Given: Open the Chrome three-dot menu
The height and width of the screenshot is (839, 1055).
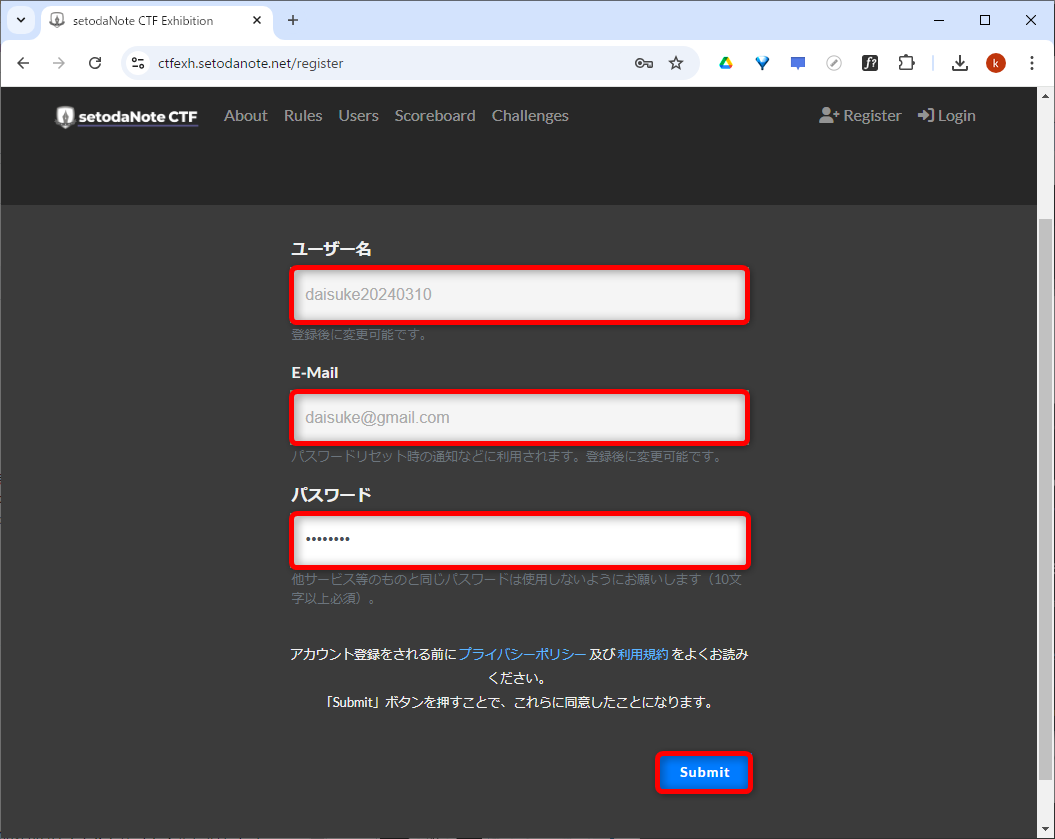Looking at the screenshot, I should pos(1032,62).
